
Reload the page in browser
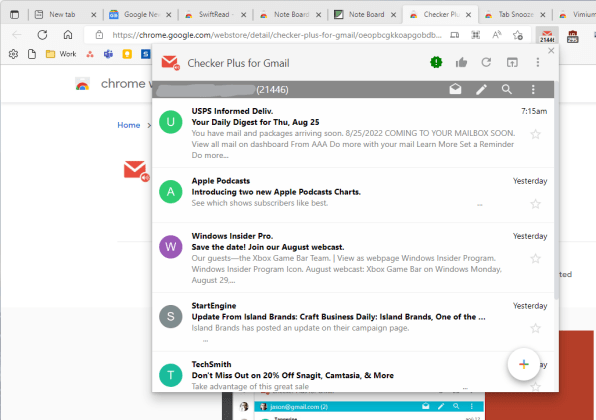(42, 35)
